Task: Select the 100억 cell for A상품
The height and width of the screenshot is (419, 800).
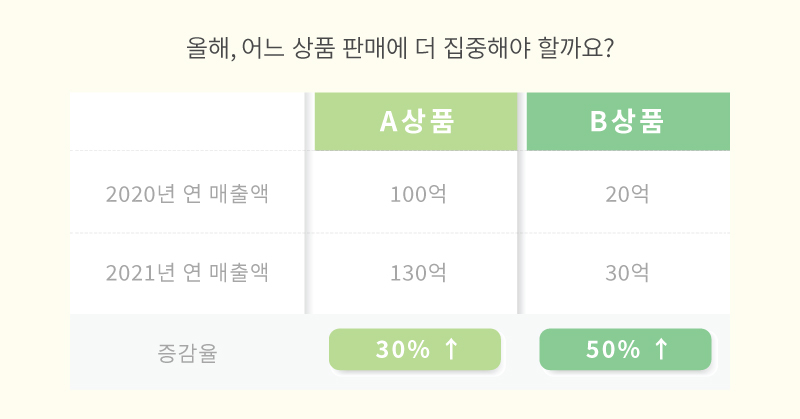Action: [418, 194]
